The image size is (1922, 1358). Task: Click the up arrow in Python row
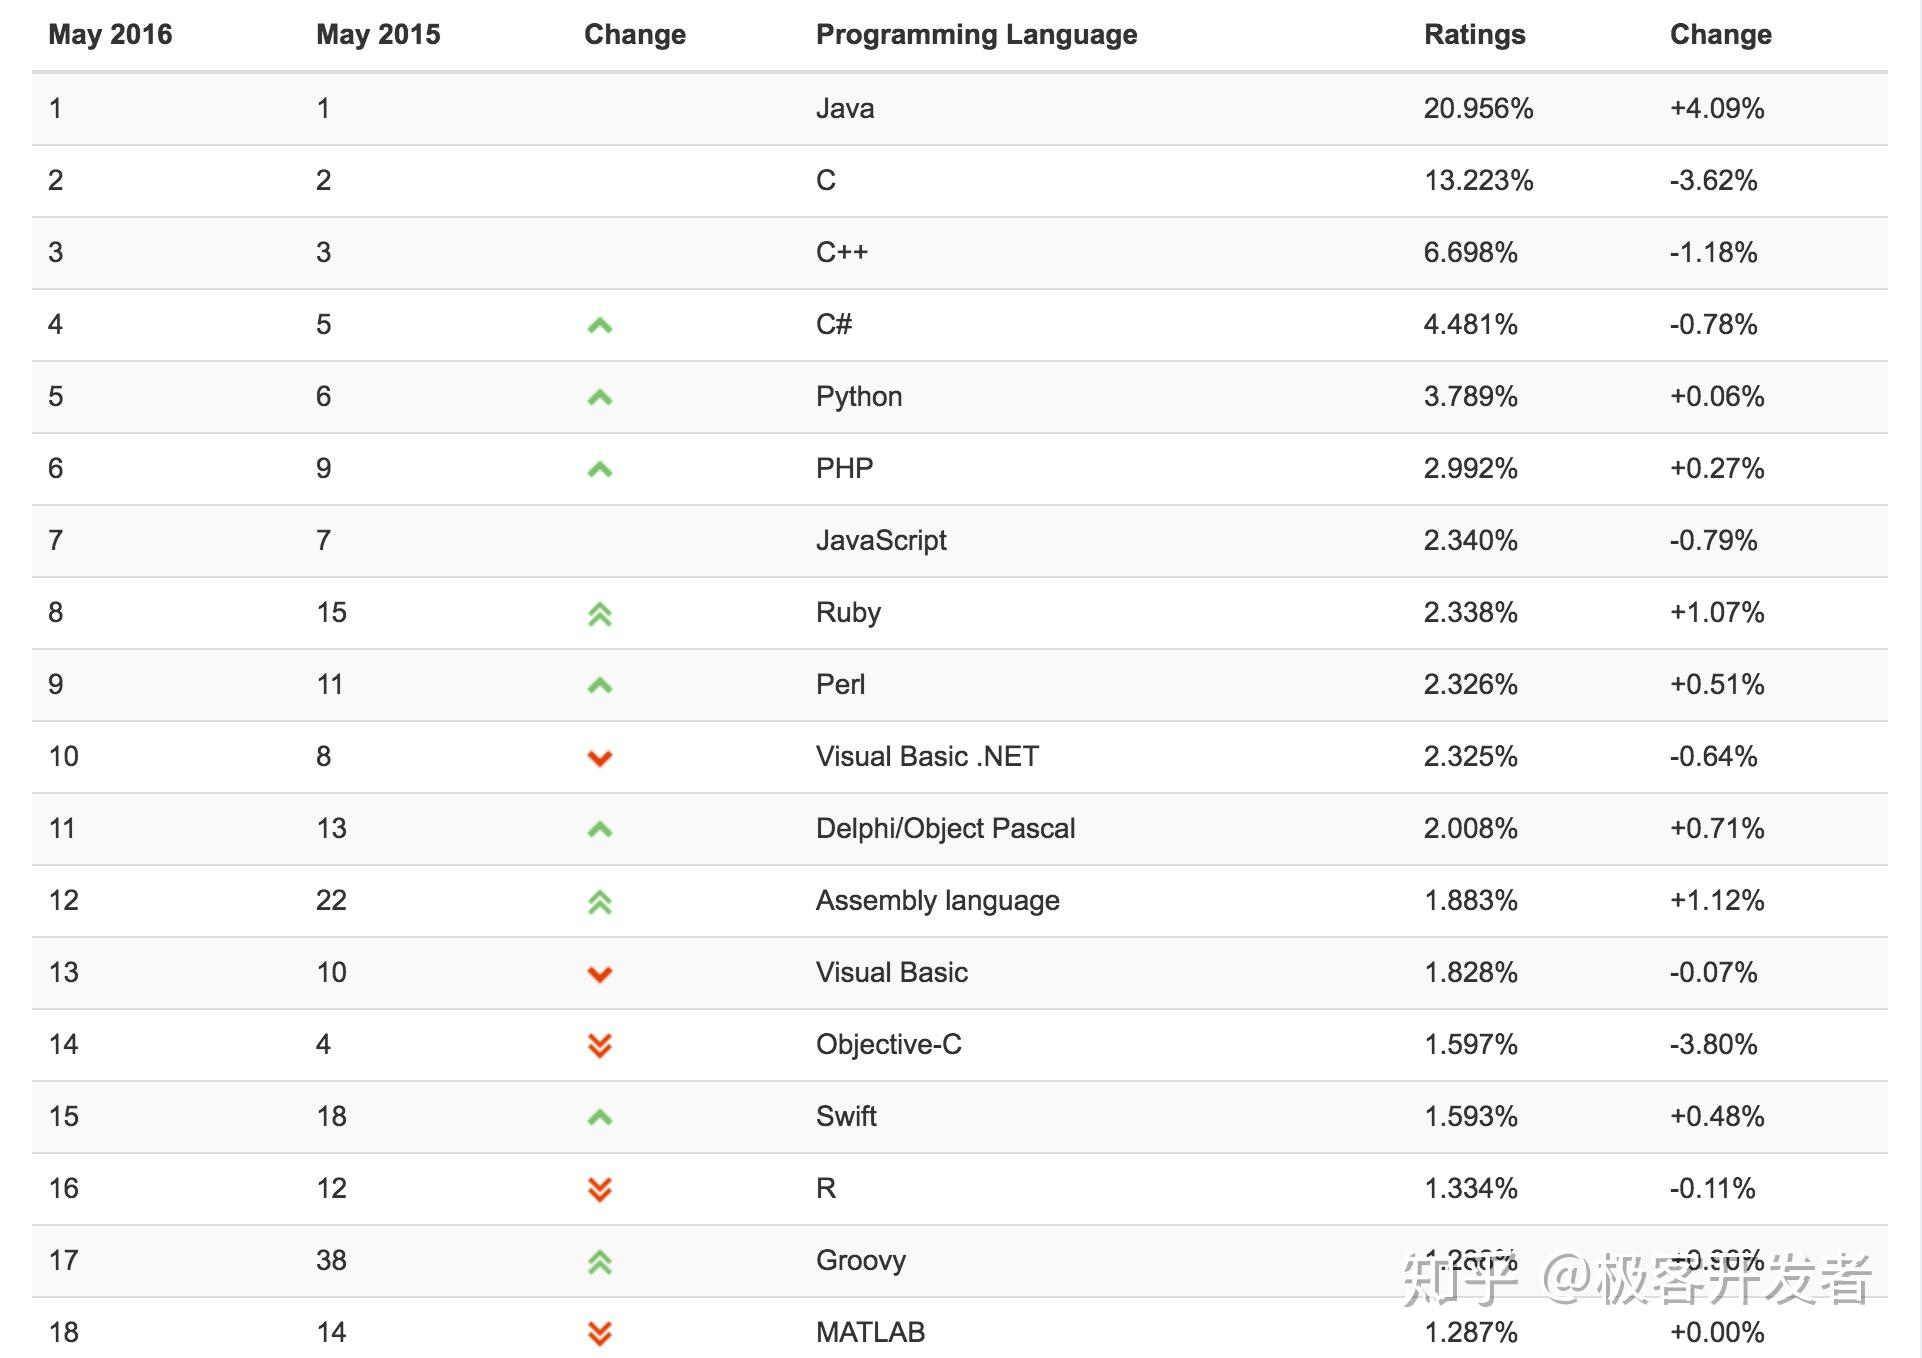pos(599,398)
